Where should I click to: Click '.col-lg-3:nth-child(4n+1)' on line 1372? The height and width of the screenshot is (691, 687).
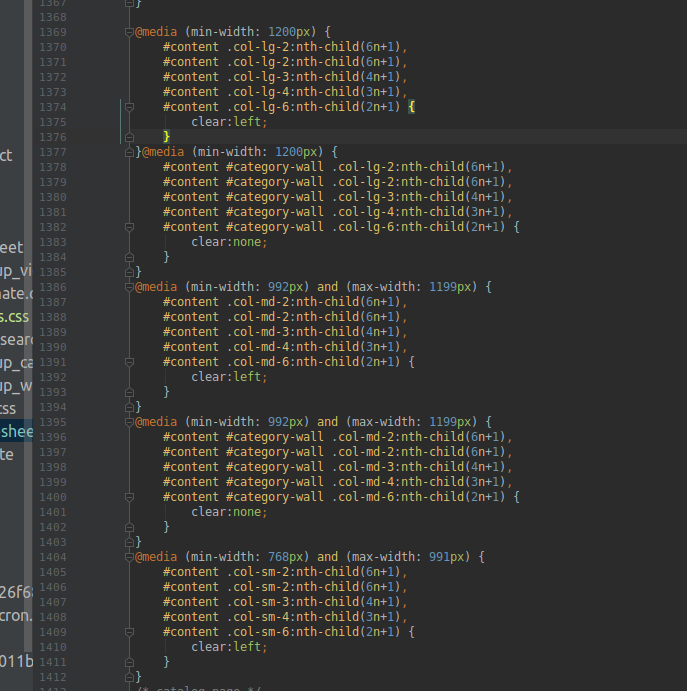pyautogui.click(x=313, y=77)
